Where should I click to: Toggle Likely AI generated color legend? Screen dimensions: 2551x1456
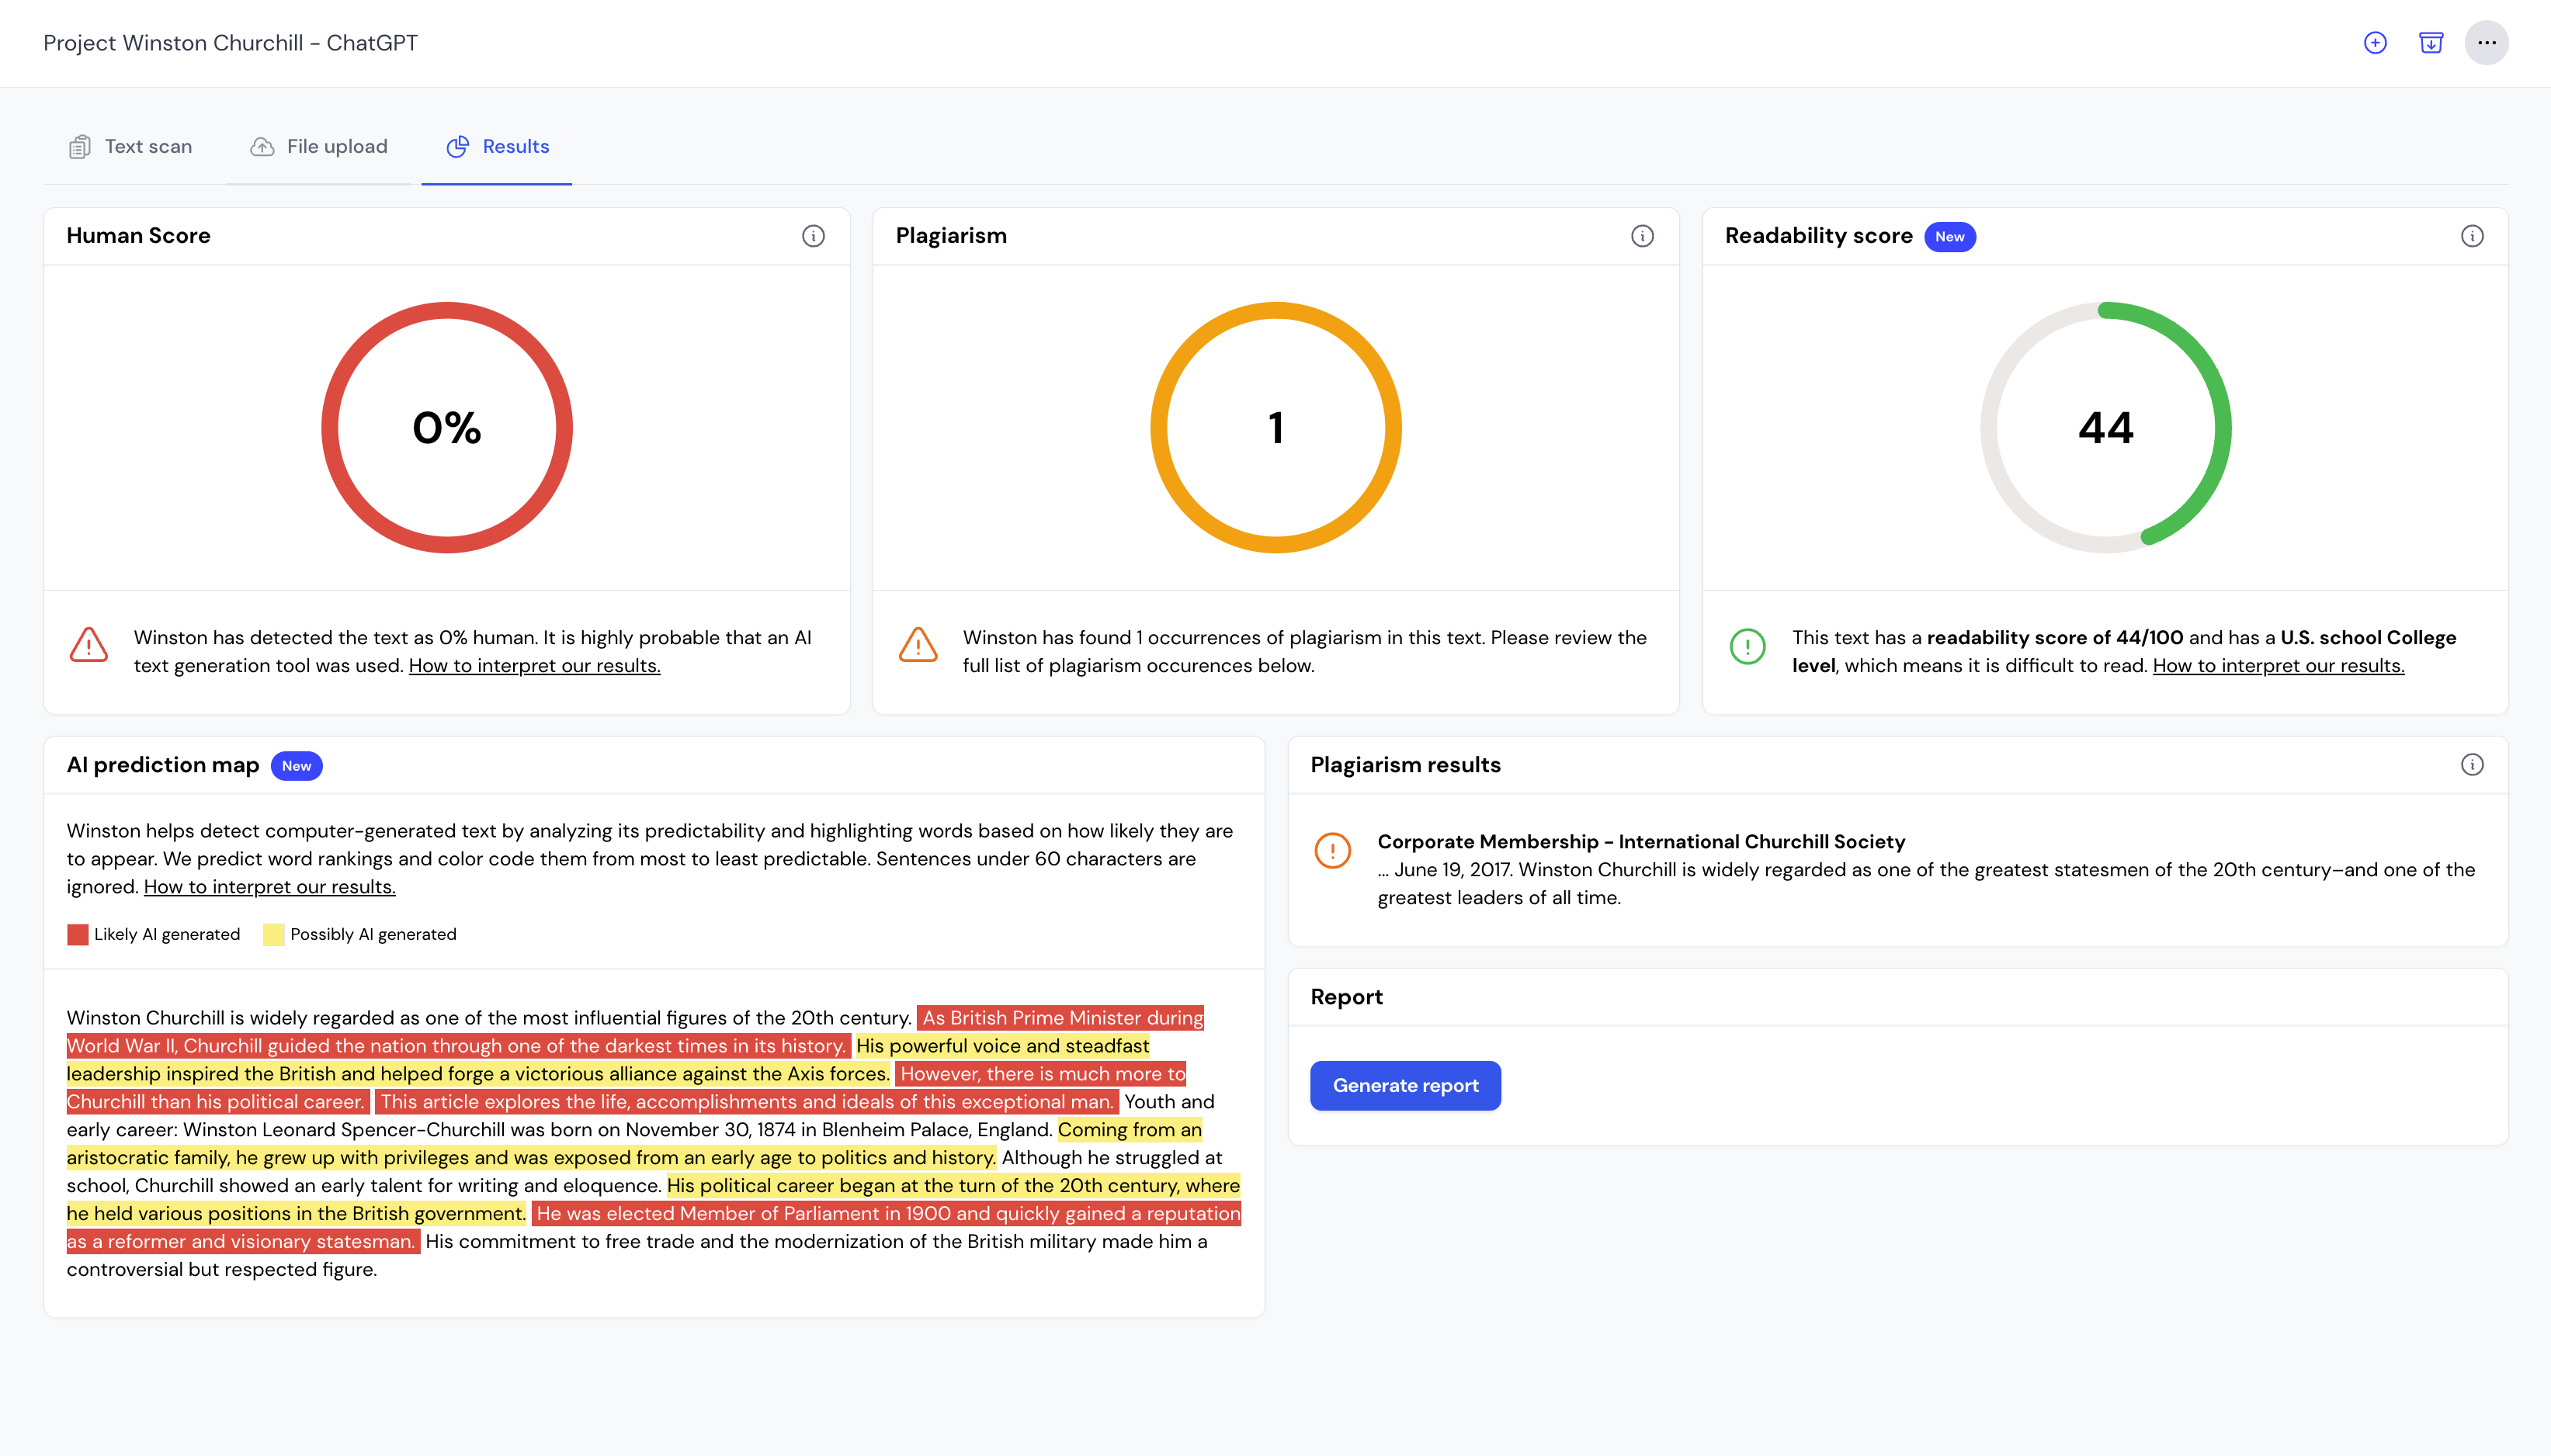click(x=75, y=932)
